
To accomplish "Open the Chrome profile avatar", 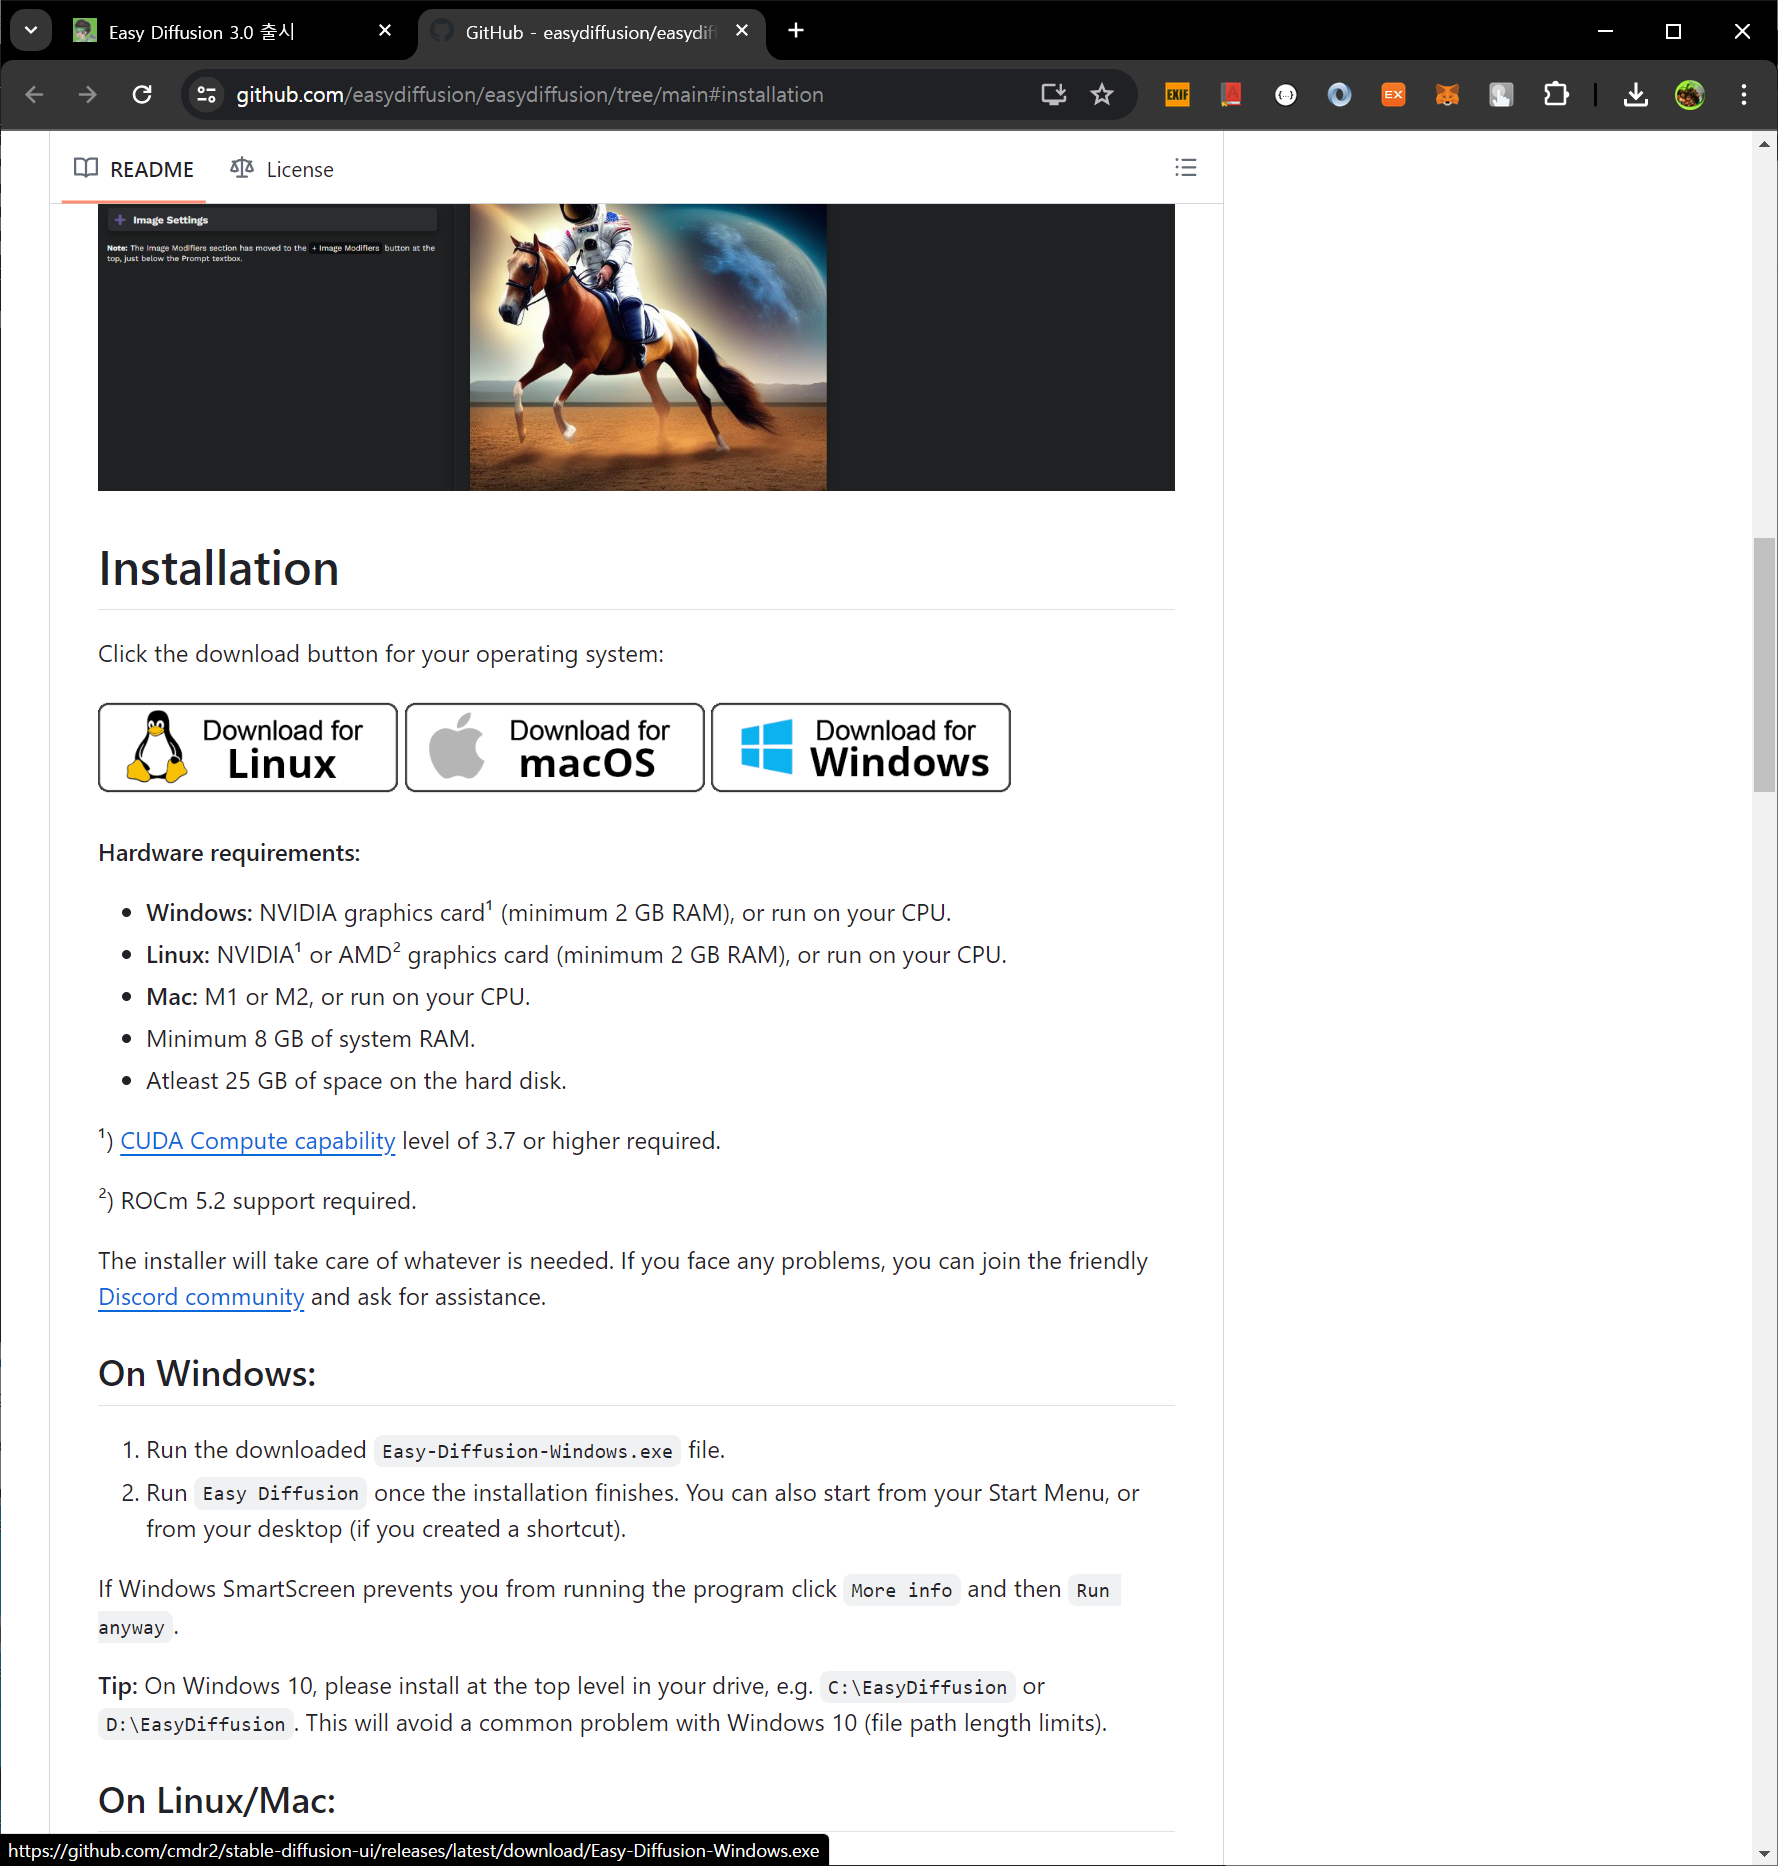I will click(x=1690, y=95).
